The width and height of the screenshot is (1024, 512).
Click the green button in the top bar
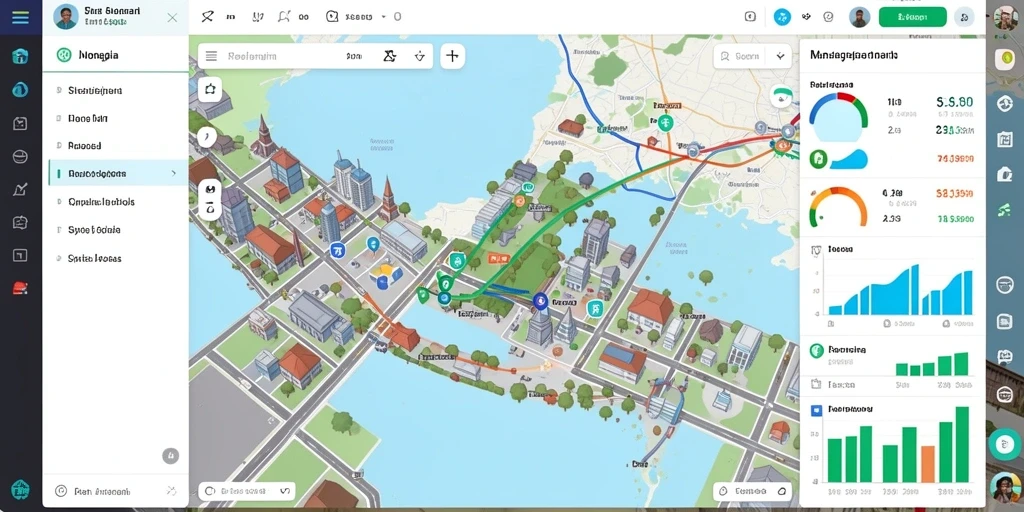point(912,17)
